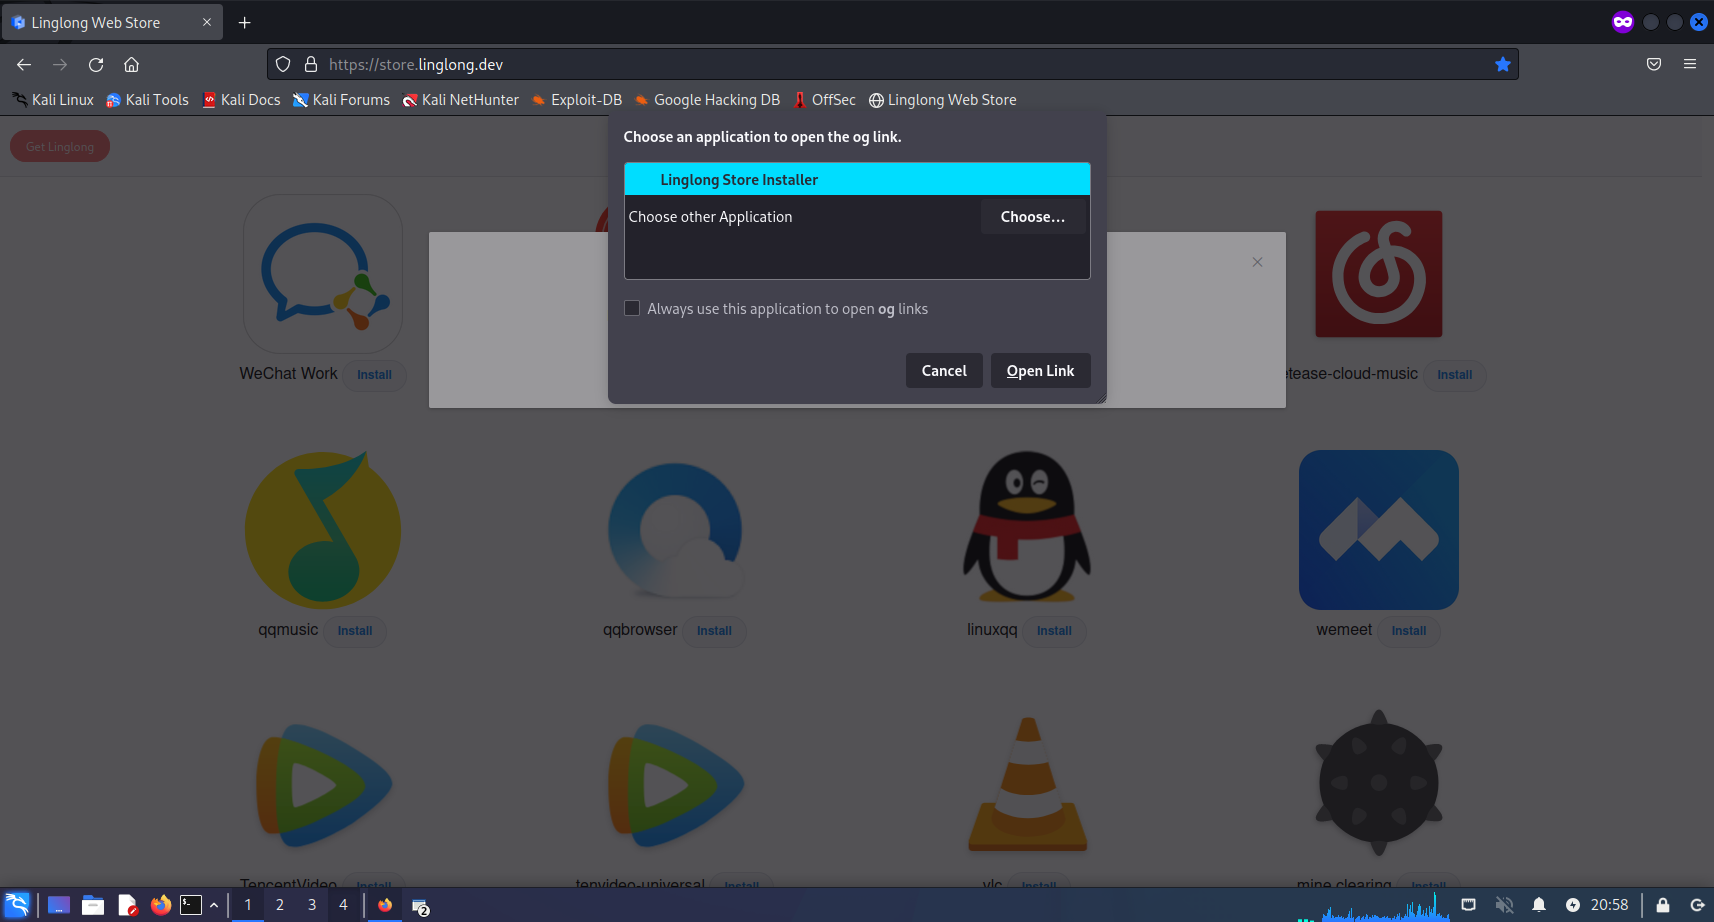Install WeChat Work
The width and height of the screenshot is (1714, 922).
pyautogui.click(x=374, y=375)
